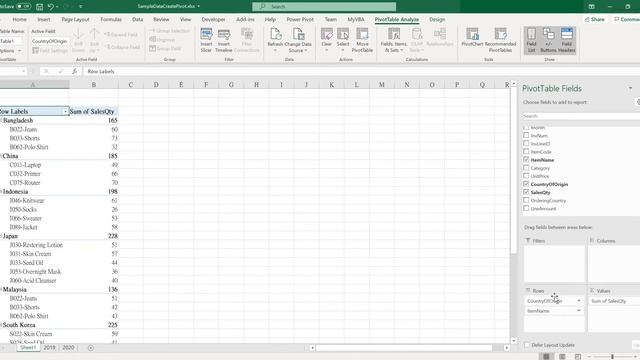Select column header B
Viewport: 640px width, 360px height.
click(93, 84)
